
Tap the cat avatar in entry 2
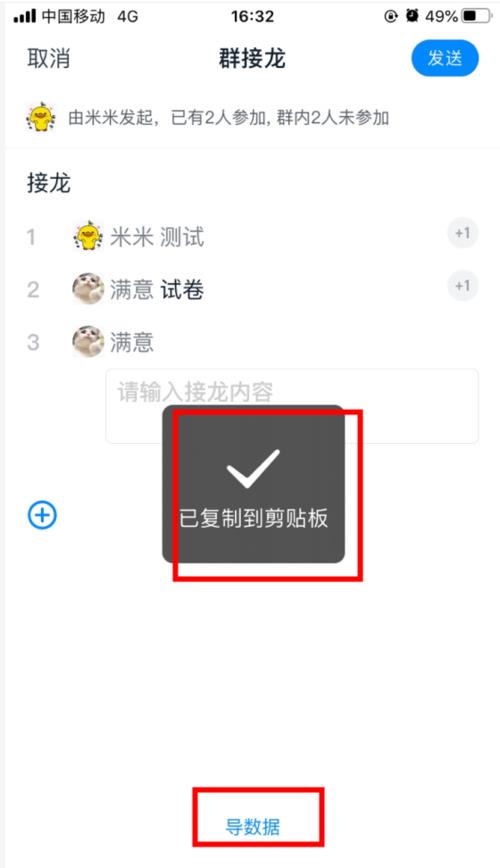88,288
